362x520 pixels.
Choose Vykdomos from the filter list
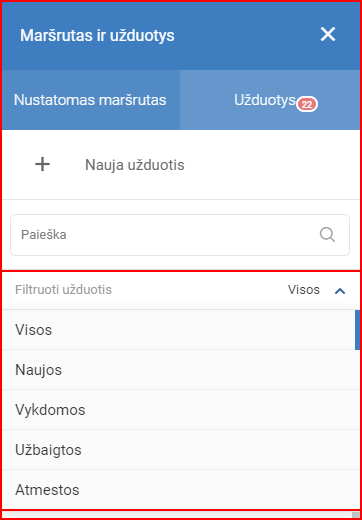[179, 410]
